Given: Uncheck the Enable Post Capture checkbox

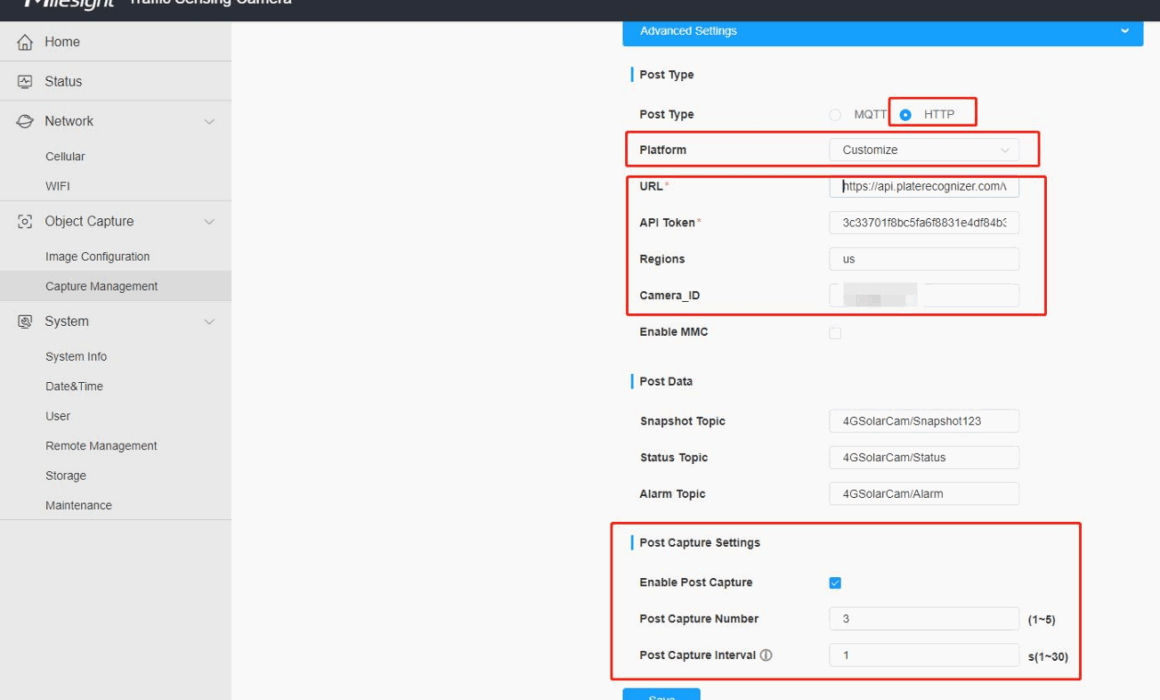Looking at the screenshot, I should click(835, 583).
